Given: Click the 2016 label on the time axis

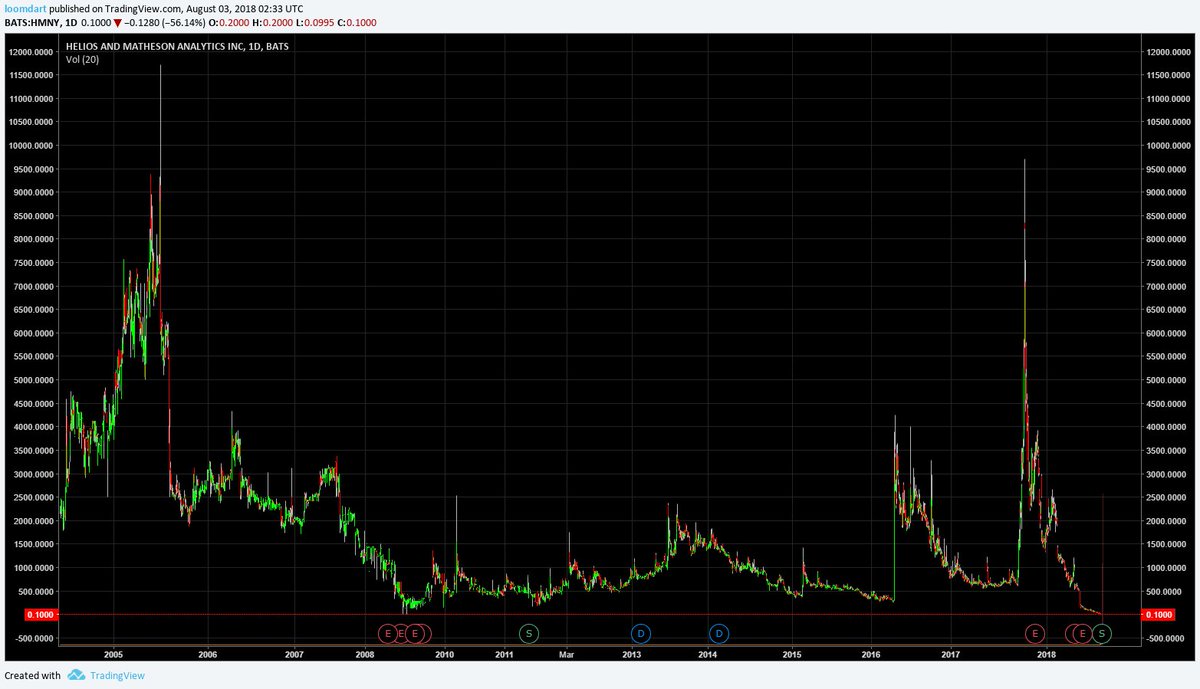Looking at the screenshot, I should pos(870,655).
